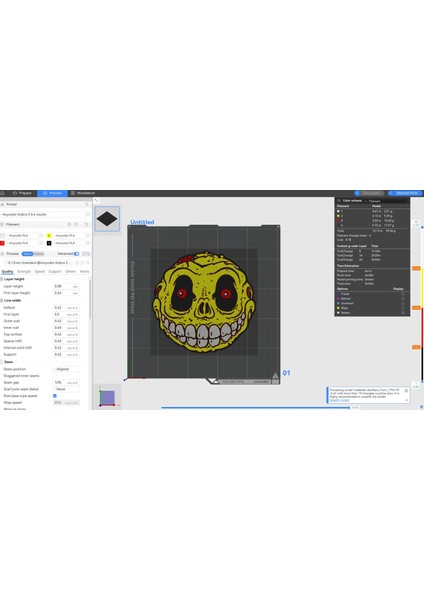Enable Staggered inner seams checkbox
This screenshot has width=424, height=600.
click(x=55, y=376)
